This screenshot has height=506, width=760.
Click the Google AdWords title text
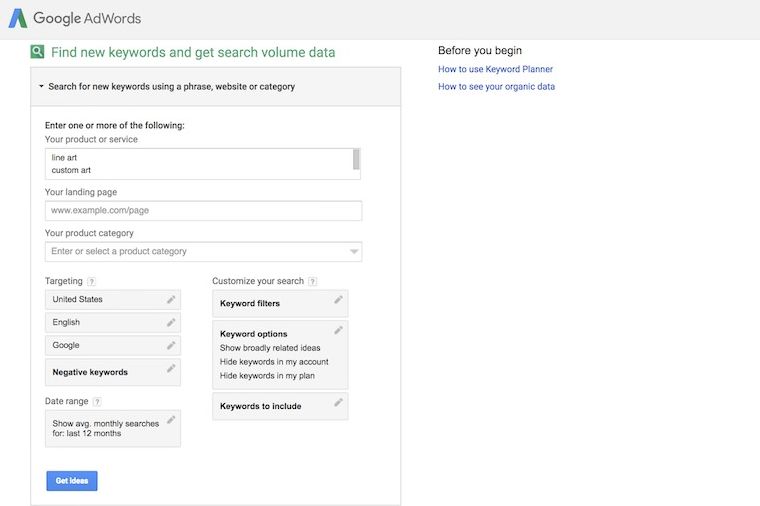87,18
